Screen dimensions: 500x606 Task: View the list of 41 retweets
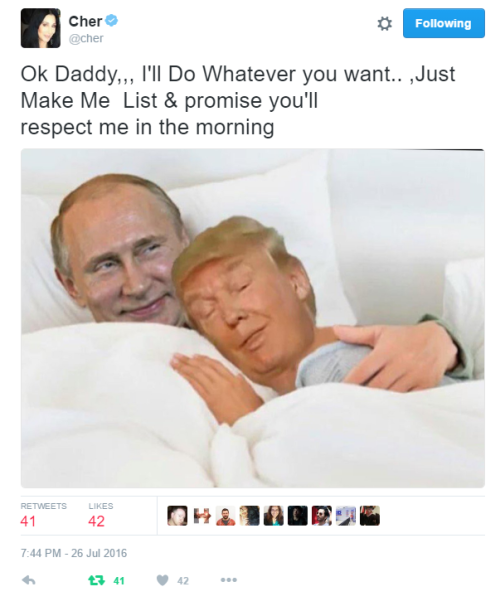pos(43,515)
